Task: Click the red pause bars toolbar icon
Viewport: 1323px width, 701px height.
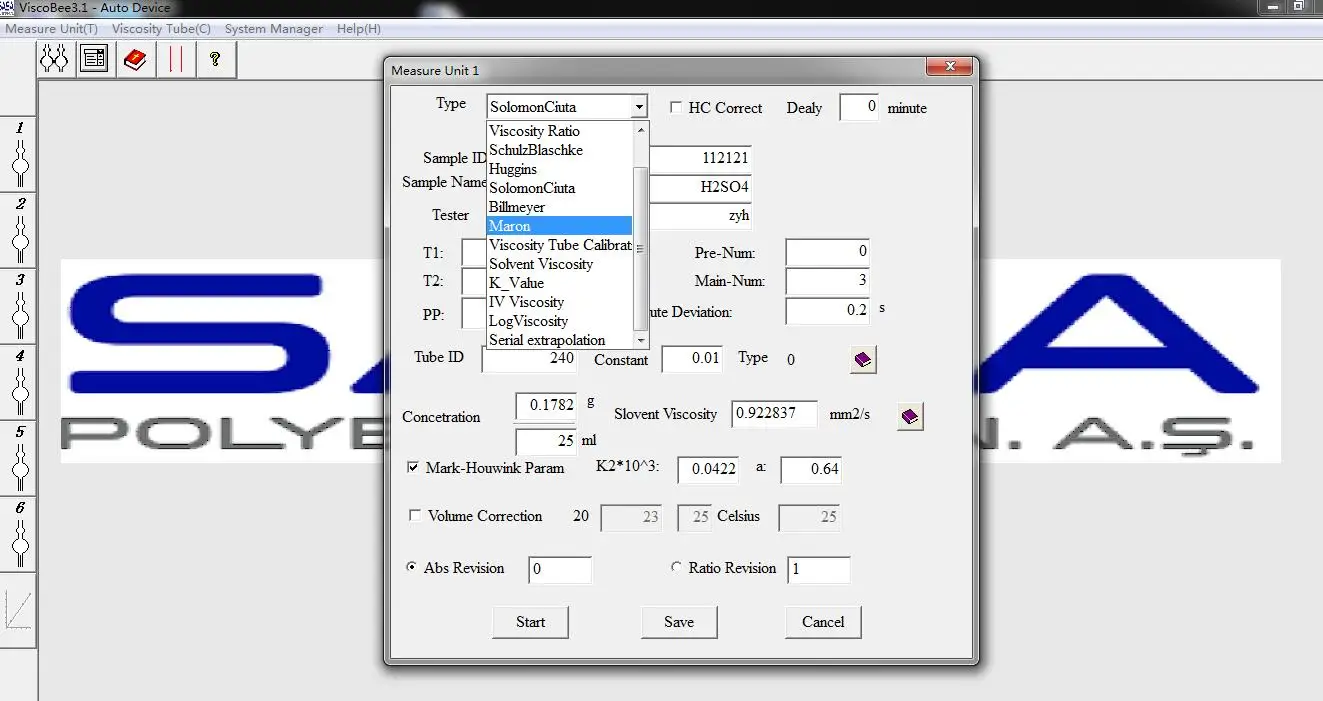Action: (175, 60)
